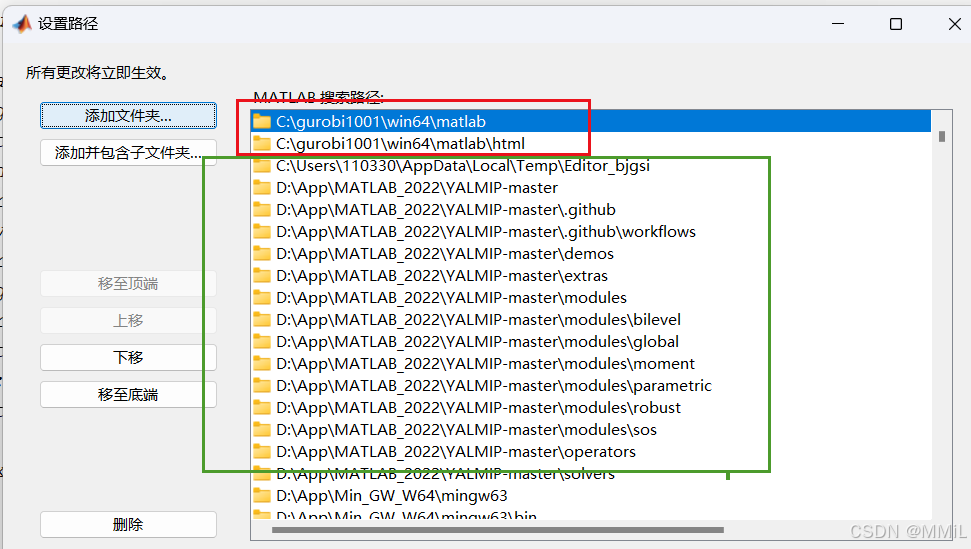Click folder icon of modules\robust row
Screen dimensions: 971x549
262,407
